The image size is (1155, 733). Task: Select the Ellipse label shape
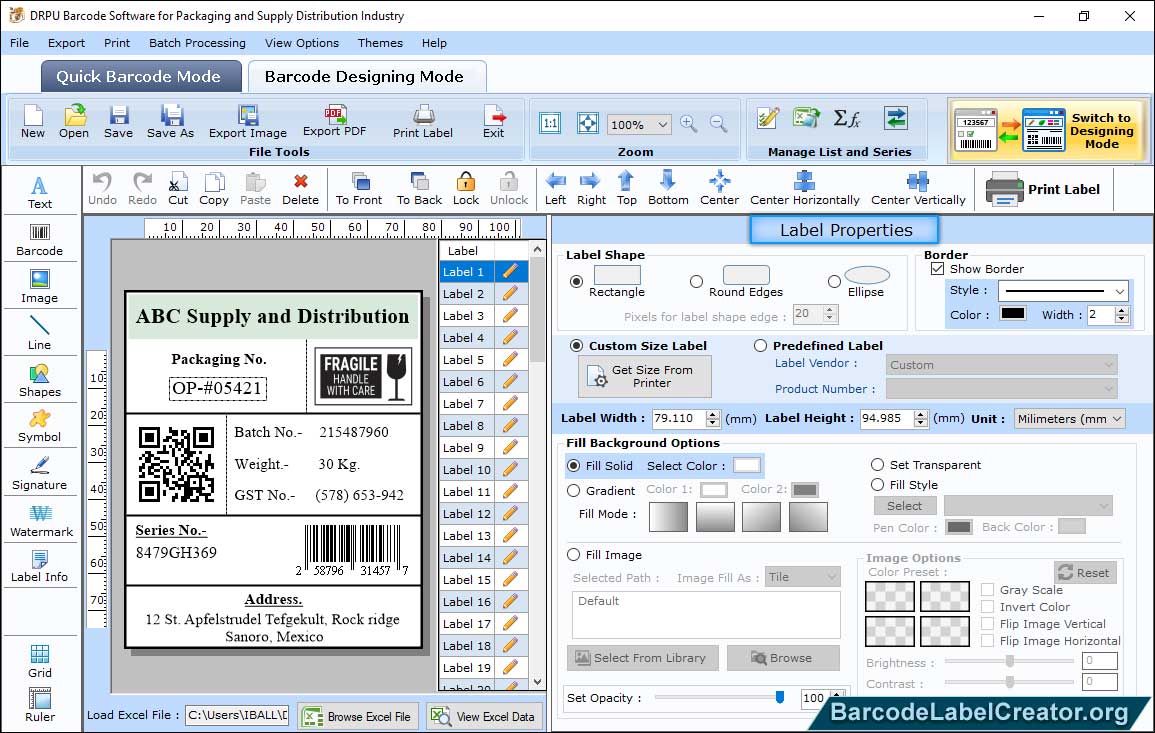point(834,282)
